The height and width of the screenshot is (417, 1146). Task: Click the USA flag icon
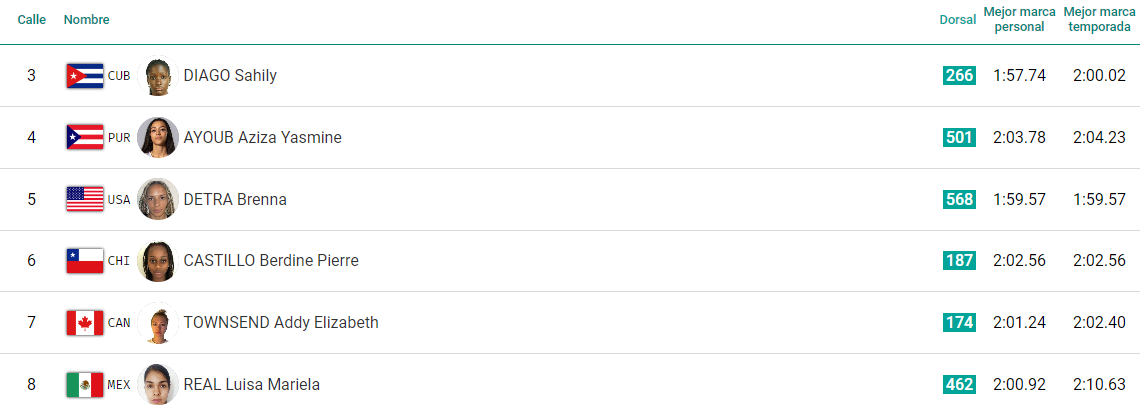(x=85, y=199)
